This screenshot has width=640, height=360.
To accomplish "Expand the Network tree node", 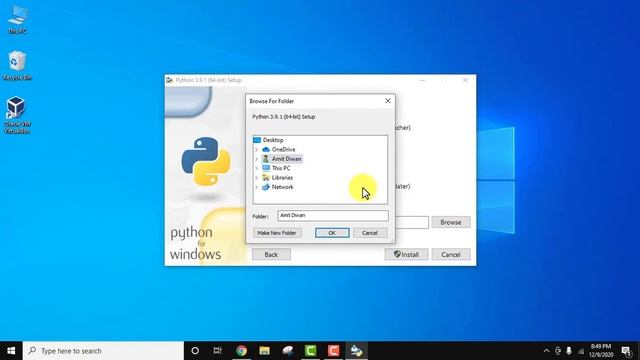I will [x=257, y=187].
